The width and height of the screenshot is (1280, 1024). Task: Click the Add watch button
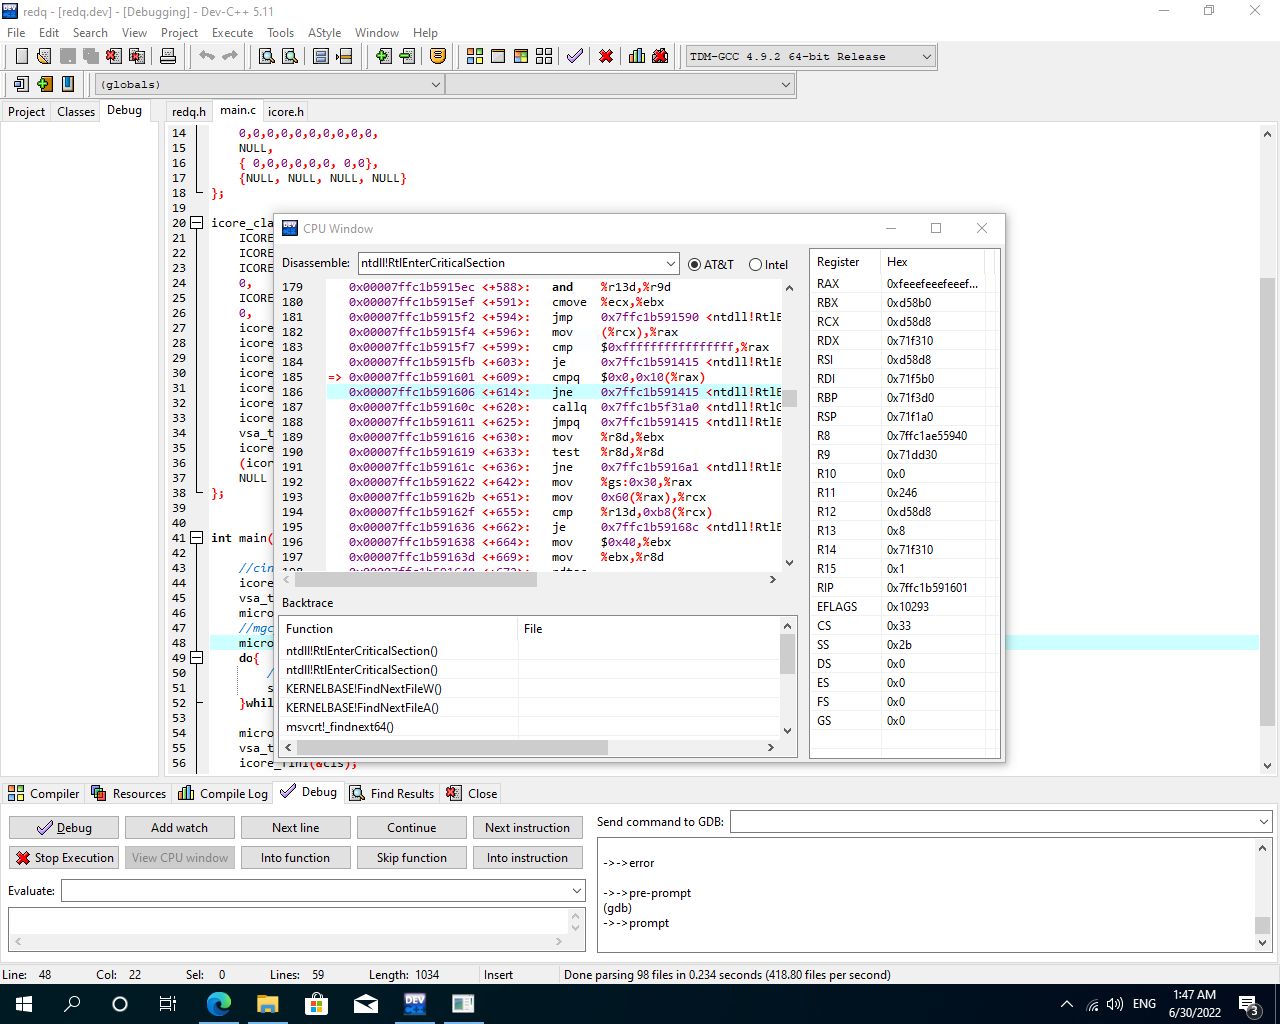[179, 828]
